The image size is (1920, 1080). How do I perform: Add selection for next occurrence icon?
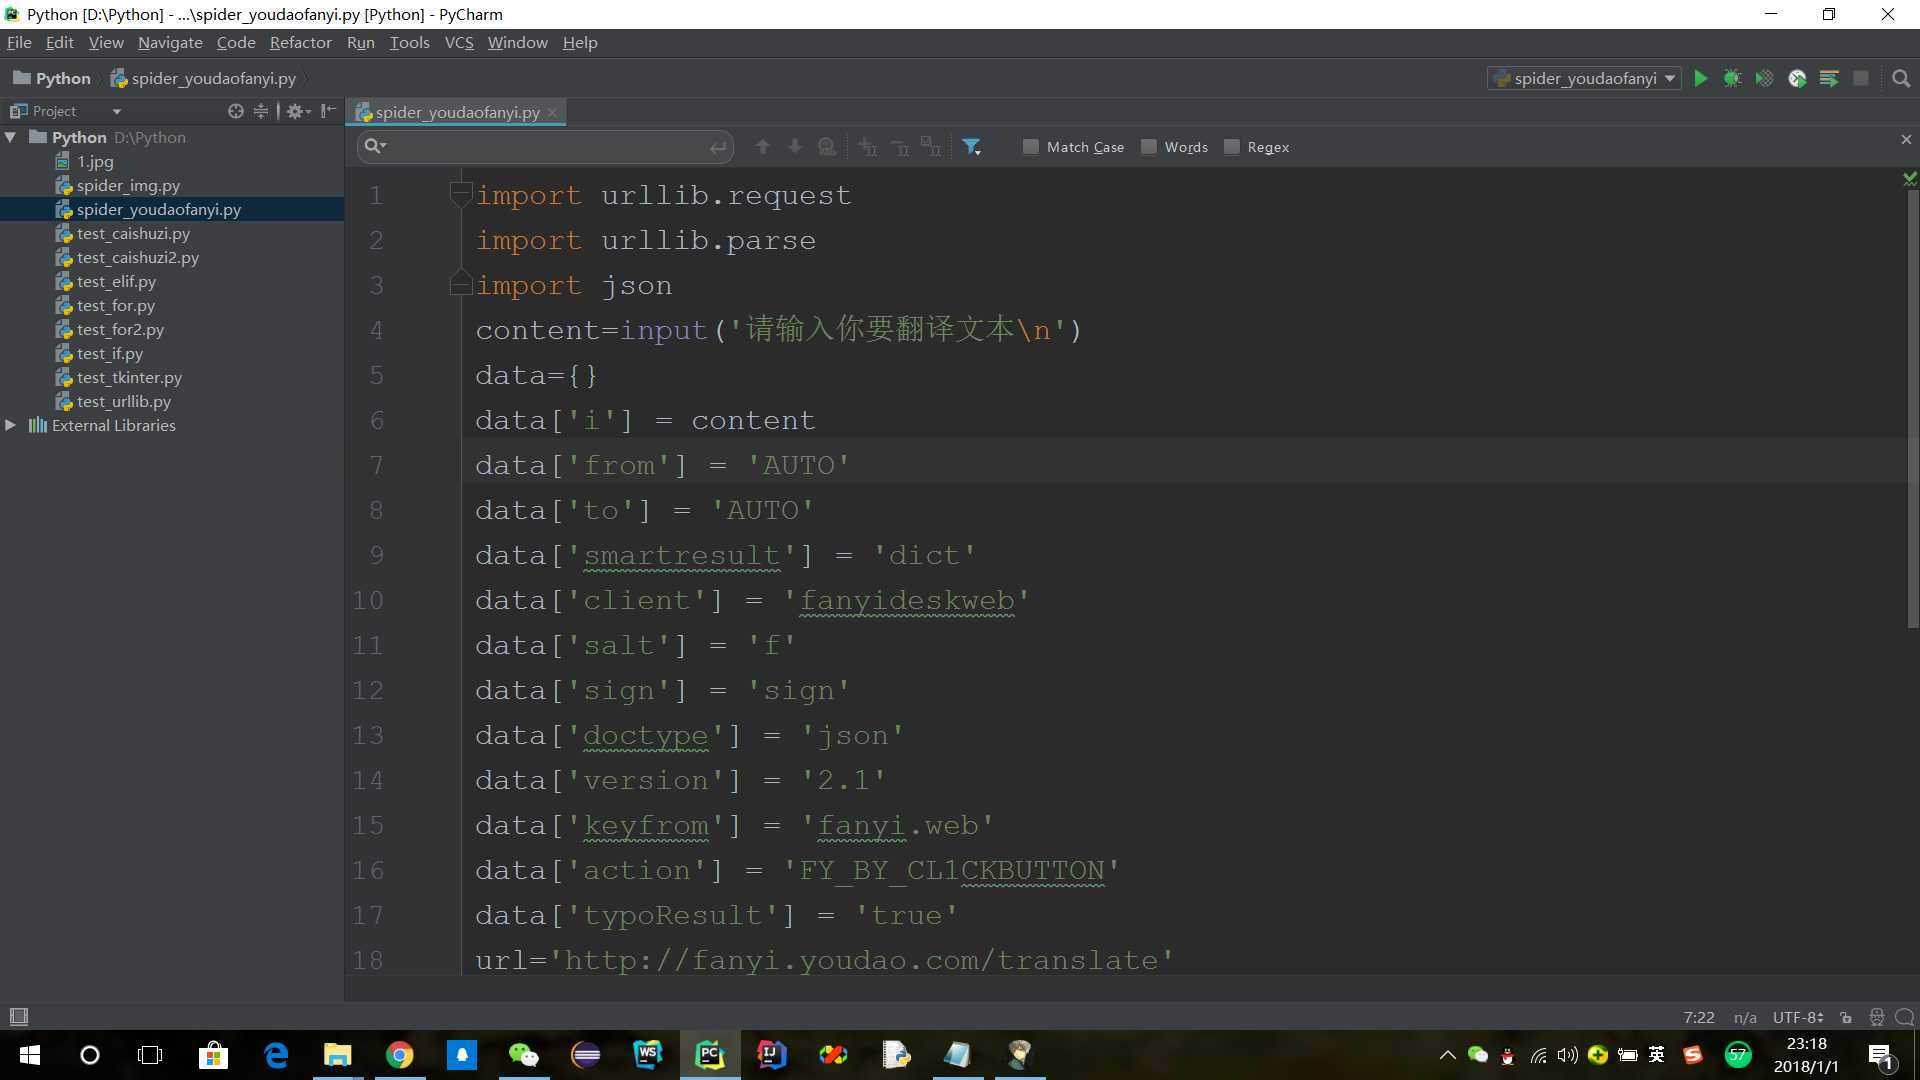point(868,147)
